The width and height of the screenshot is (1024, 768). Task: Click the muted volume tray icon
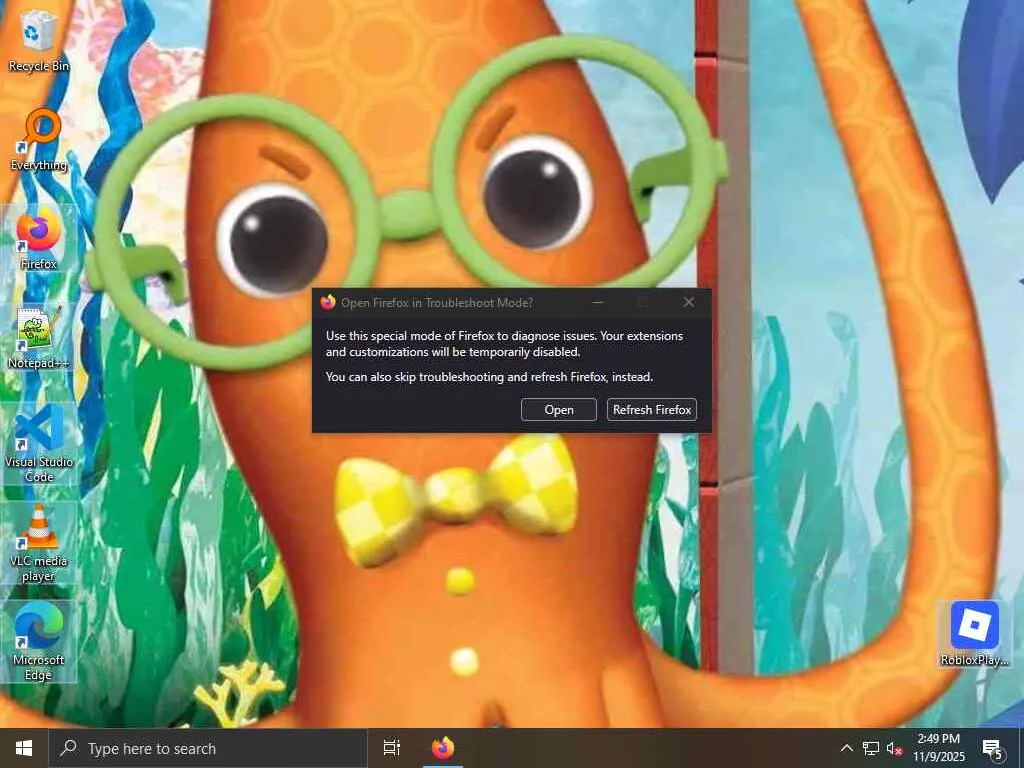894,748
